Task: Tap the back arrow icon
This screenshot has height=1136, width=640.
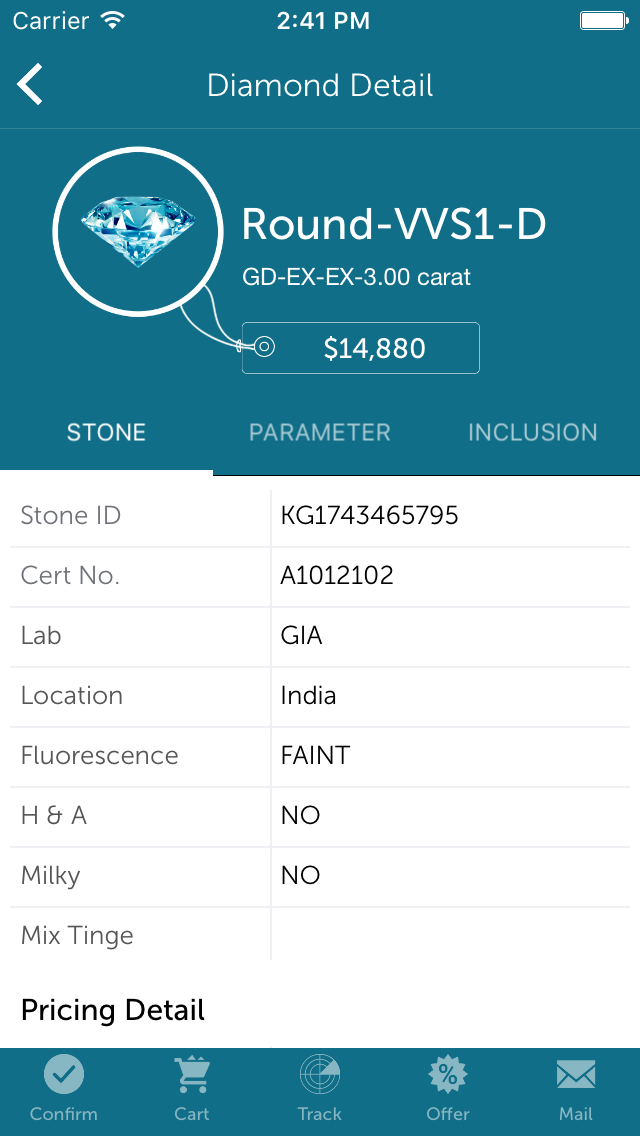Action: click(30, 85)
